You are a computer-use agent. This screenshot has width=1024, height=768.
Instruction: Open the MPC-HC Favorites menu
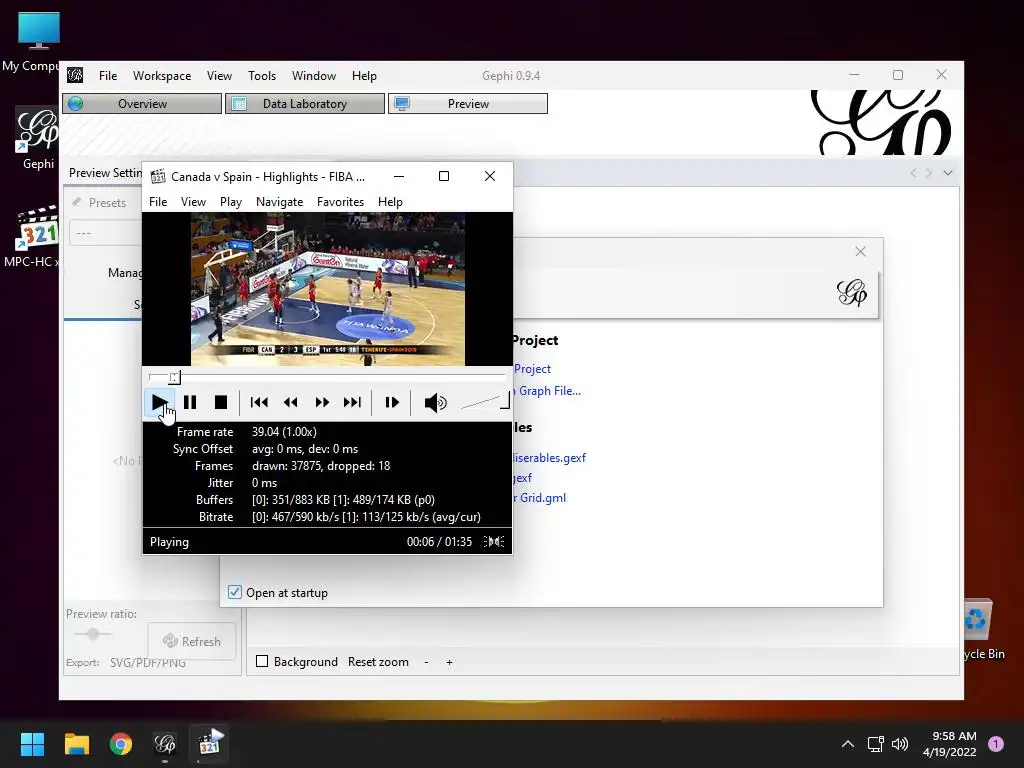pos(340,202)
